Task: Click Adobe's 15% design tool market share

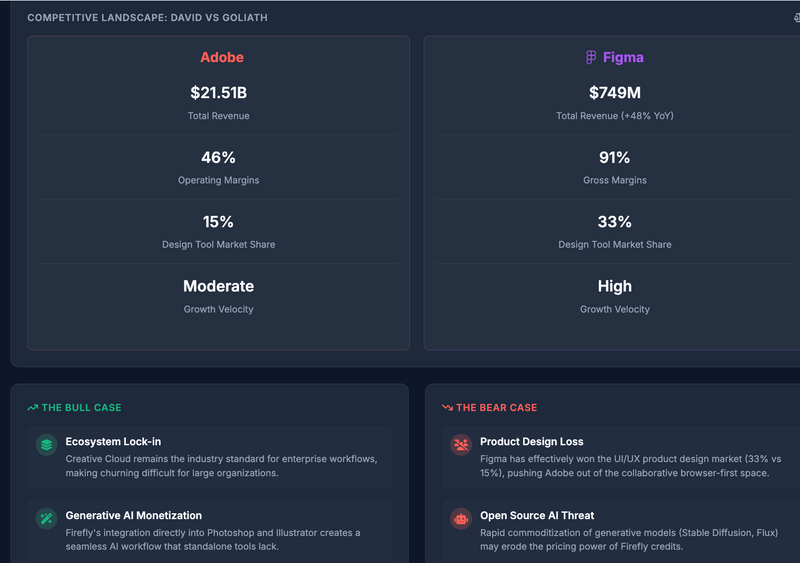Action: point(218,222)
